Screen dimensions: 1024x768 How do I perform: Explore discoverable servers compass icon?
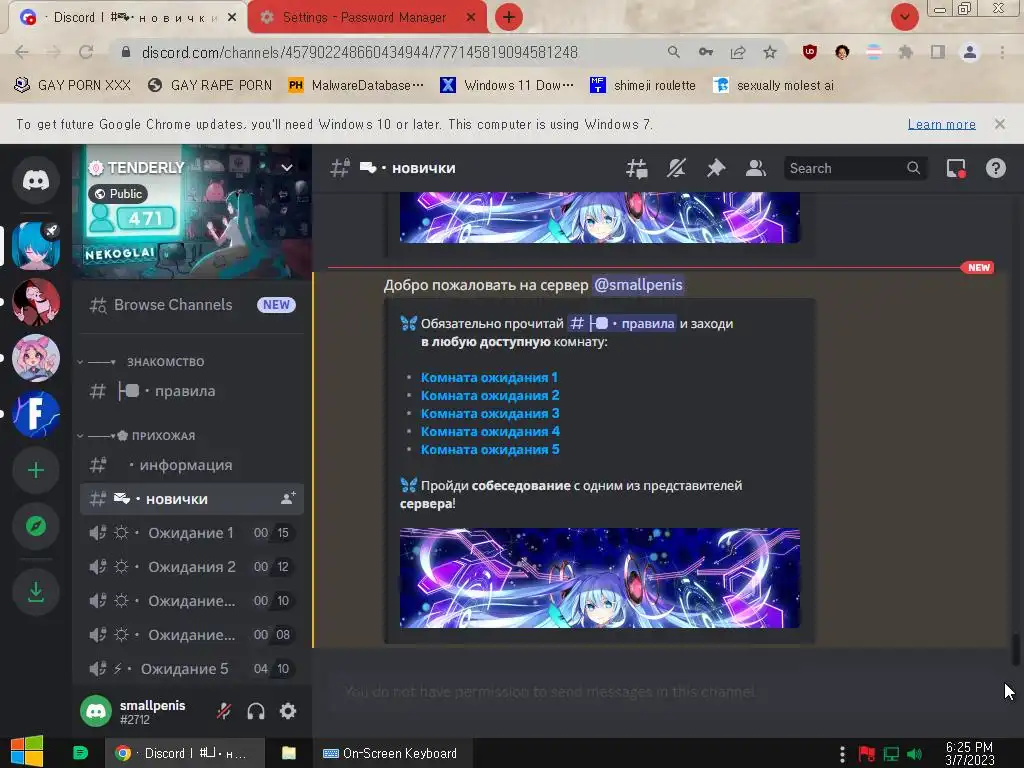click(36, 526)
